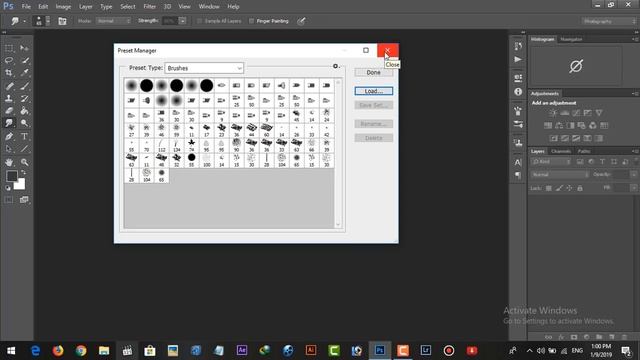
Task: Select the Smudge tool in toolbox
Action: tap(9, 123)
